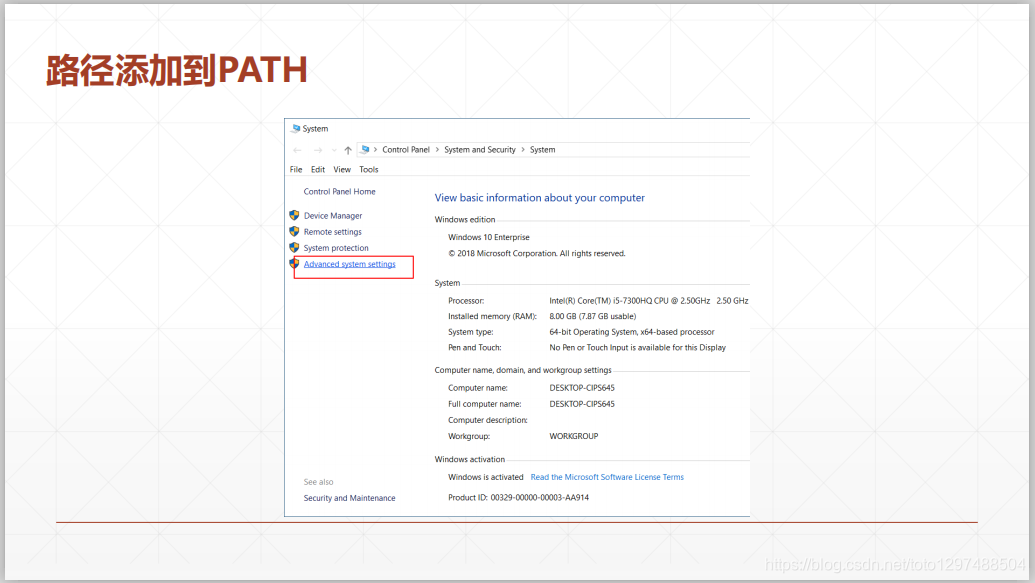Open the Edit menu
The width and height of the screenshot is (1035, 583).
click(317, 170)
